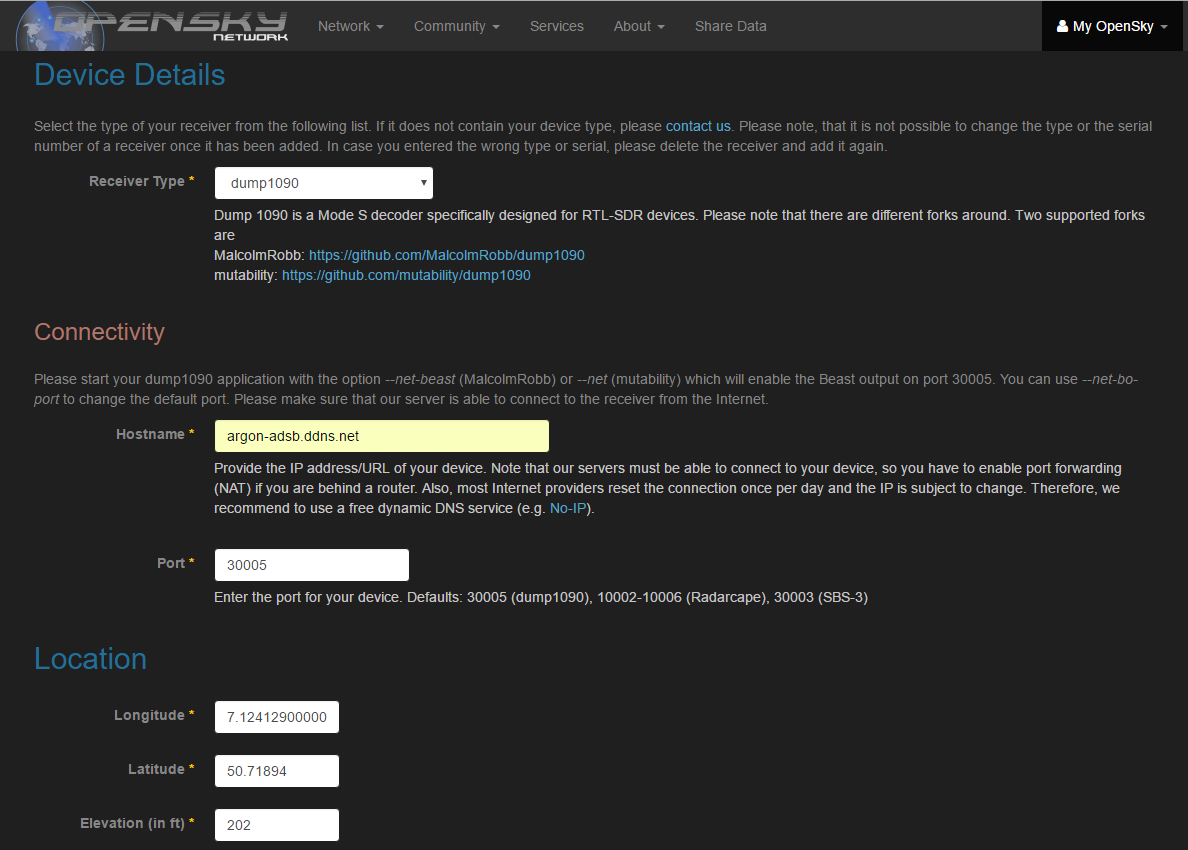Open the MalcolmRobb dump1090 GitHub link
1188x850 pixels.
pyautogui.click(x=446, y=255)
